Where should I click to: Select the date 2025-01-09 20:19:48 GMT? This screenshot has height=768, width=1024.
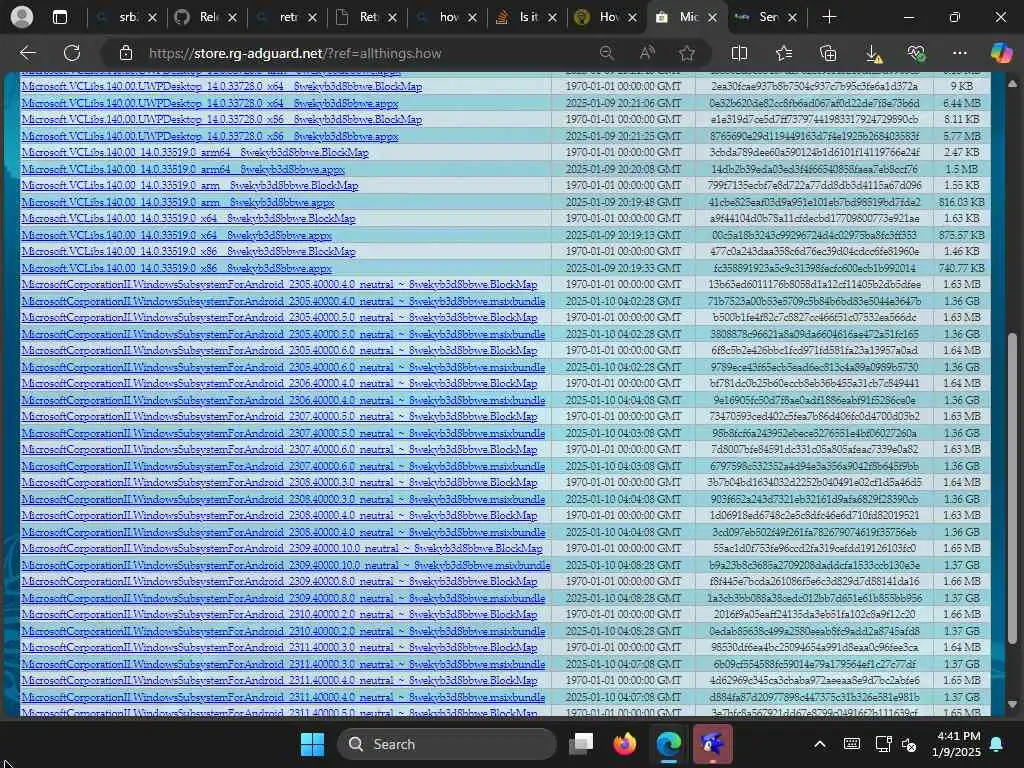pos(623,202)
